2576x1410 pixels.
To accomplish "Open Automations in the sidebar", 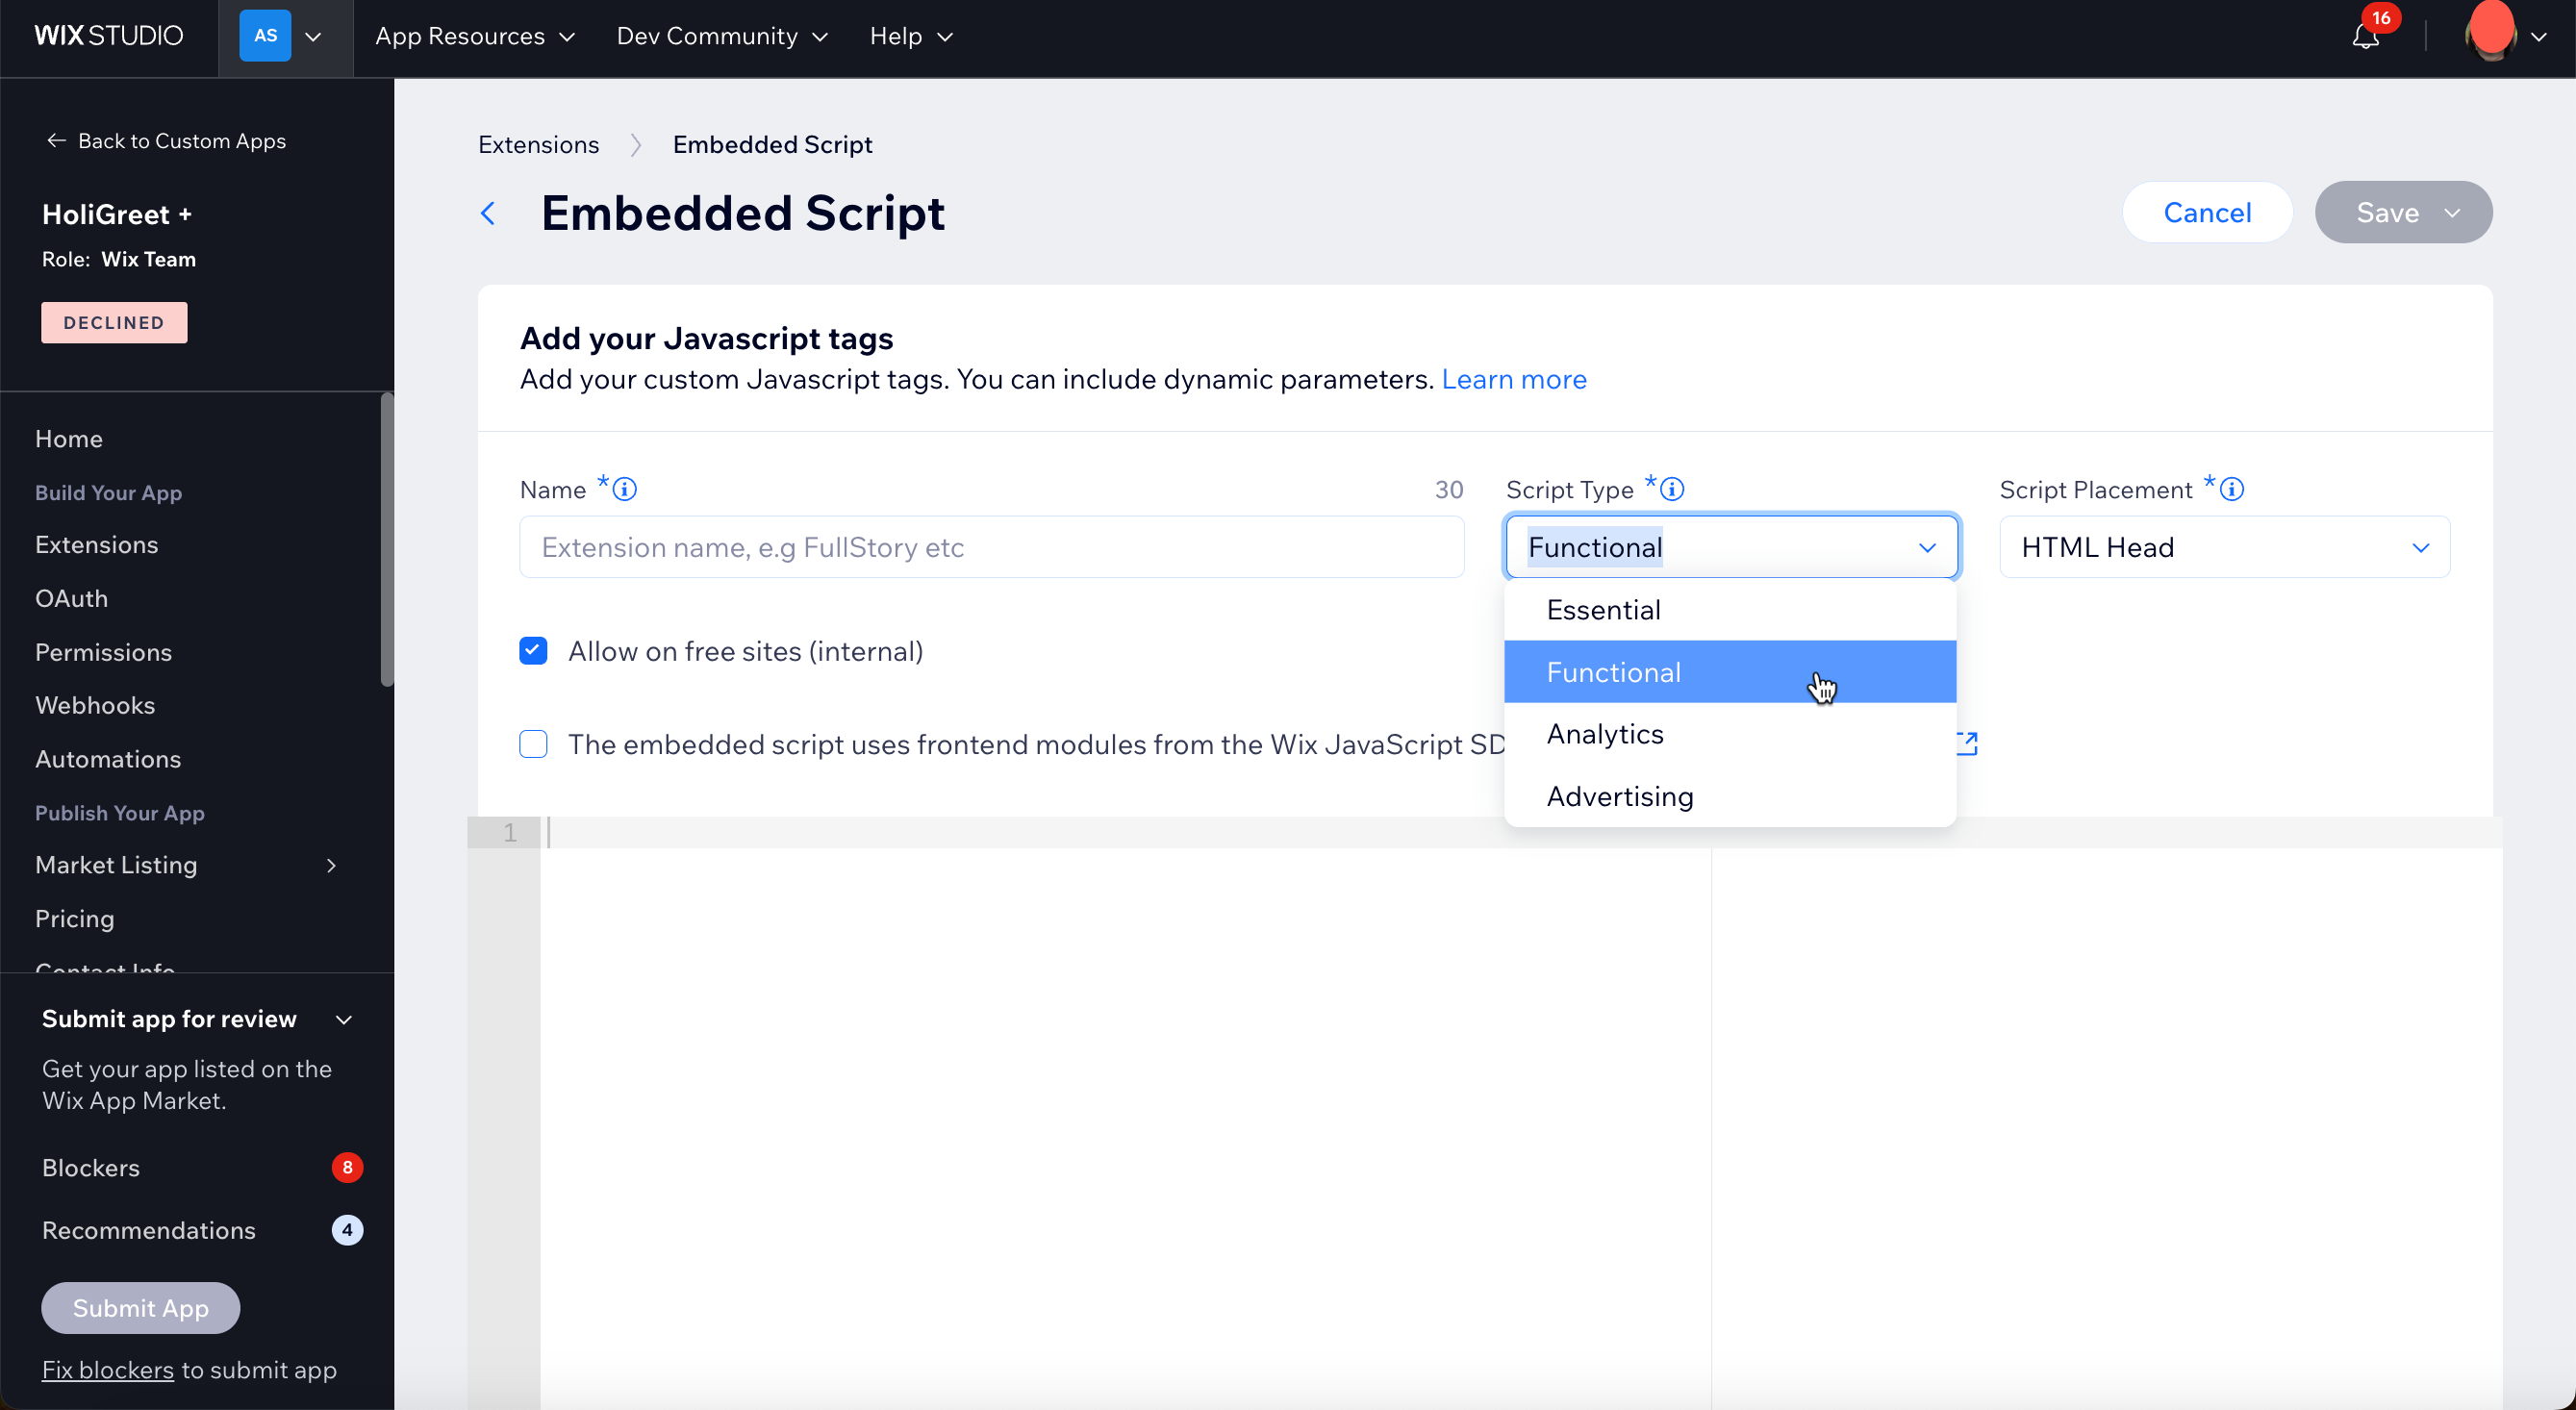I will (108, 759).
